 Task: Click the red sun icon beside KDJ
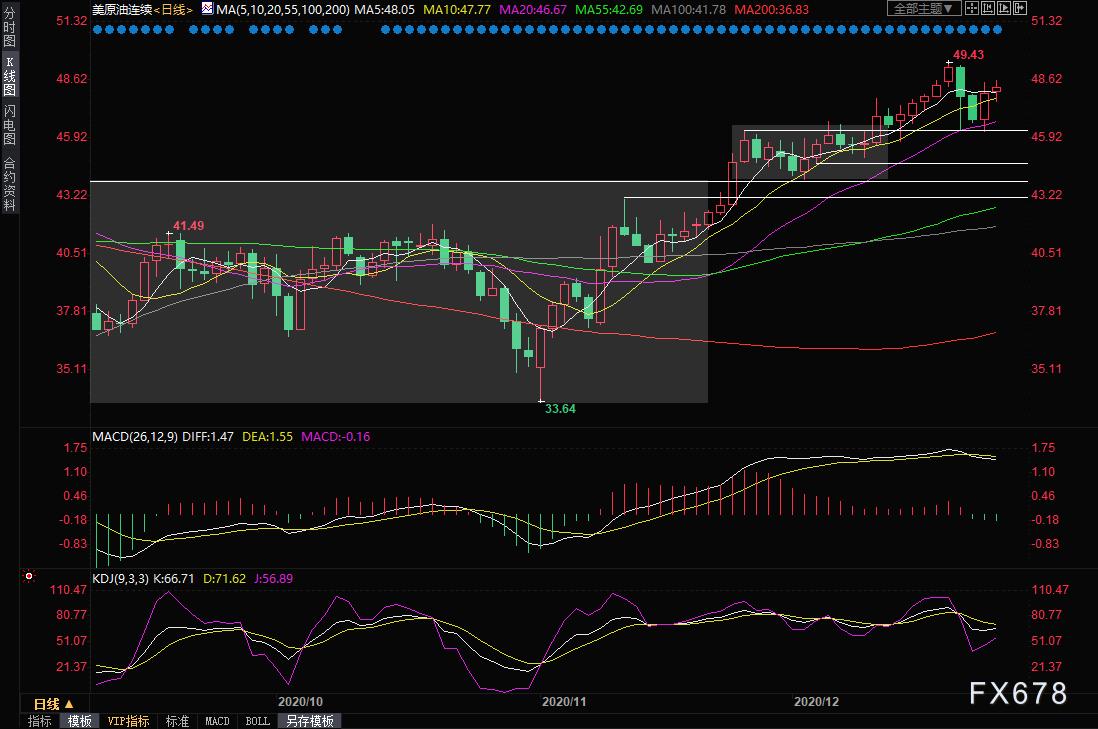coord(27,577)
